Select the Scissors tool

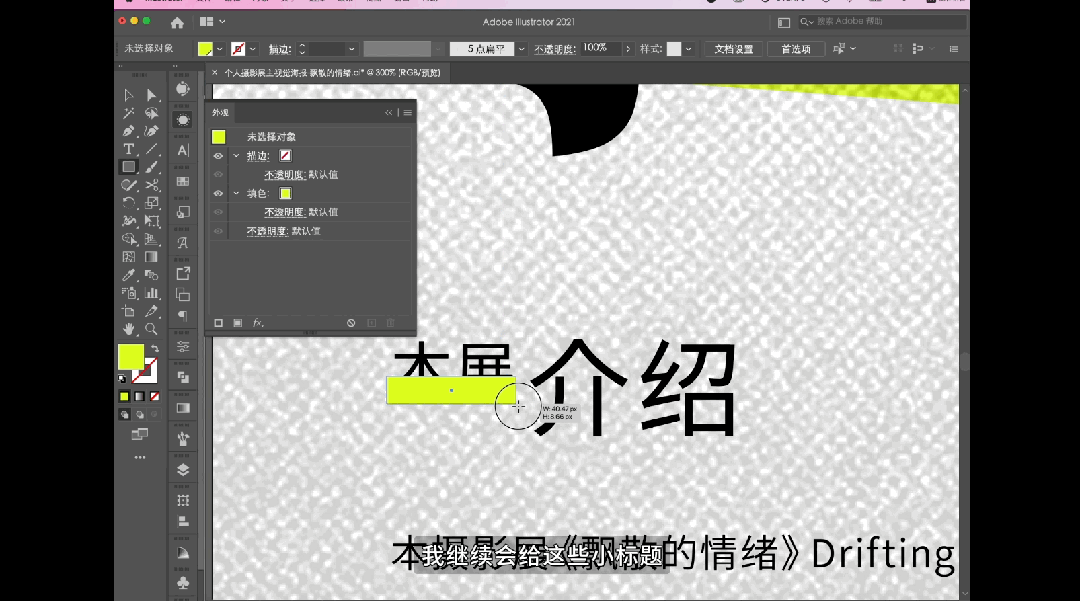(152, 184)
